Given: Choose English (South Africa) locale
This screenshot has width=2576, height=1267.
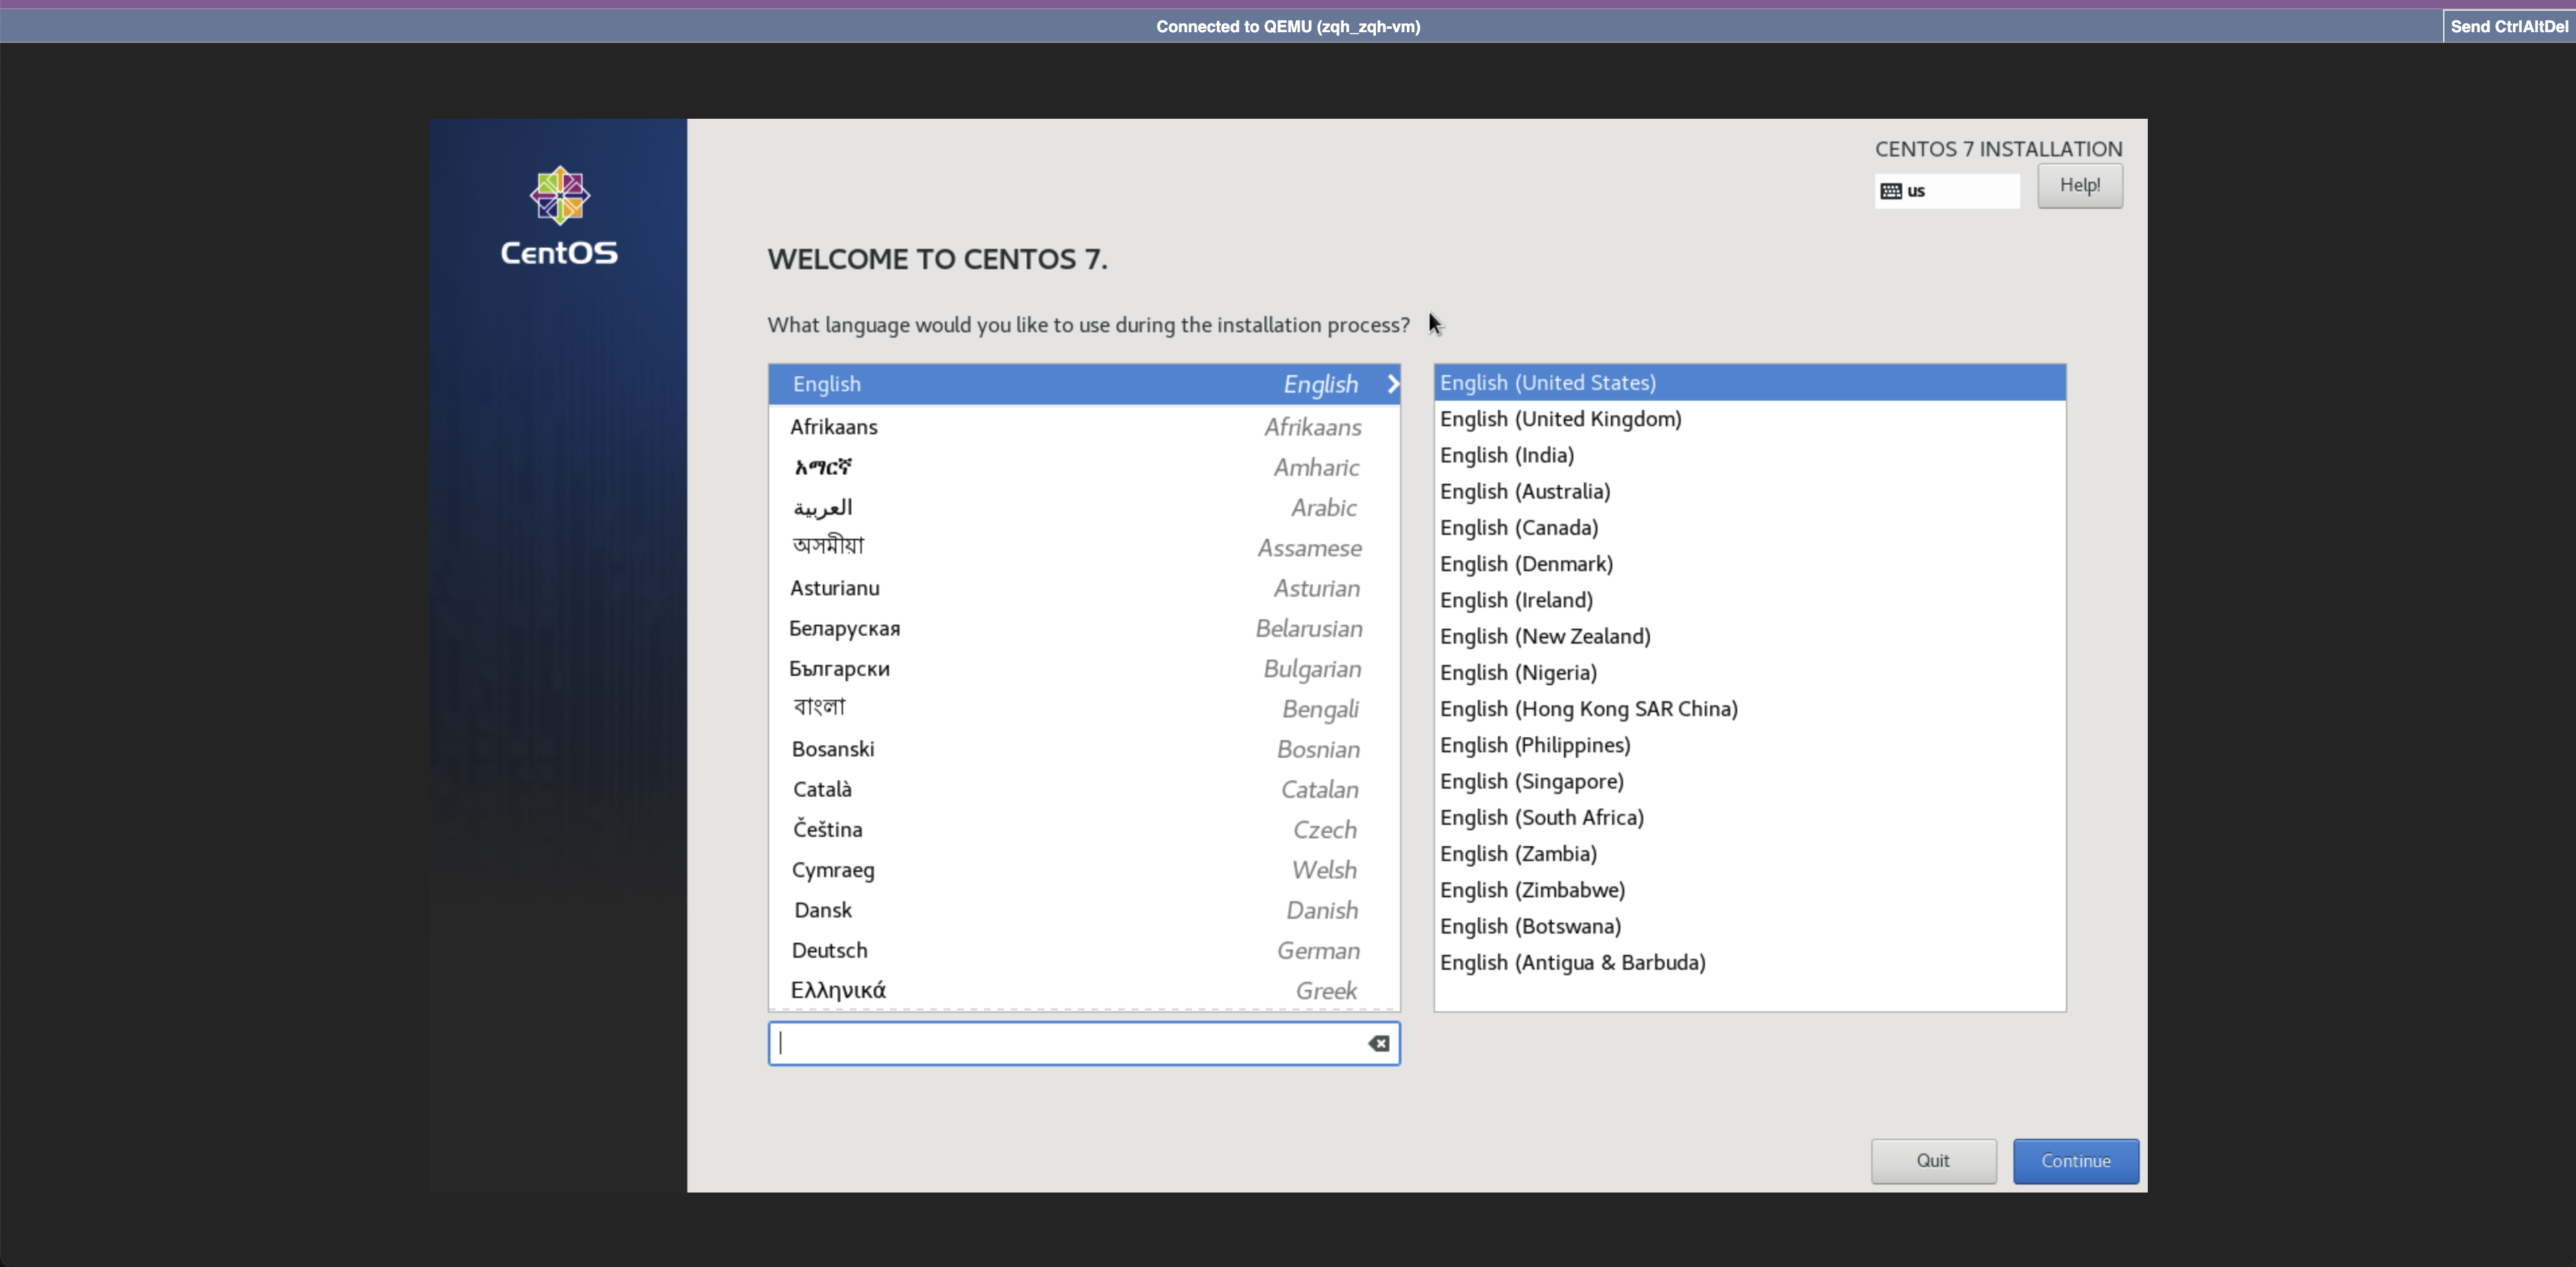Looking at the screenshot, I should click(x=1750, y=817).
